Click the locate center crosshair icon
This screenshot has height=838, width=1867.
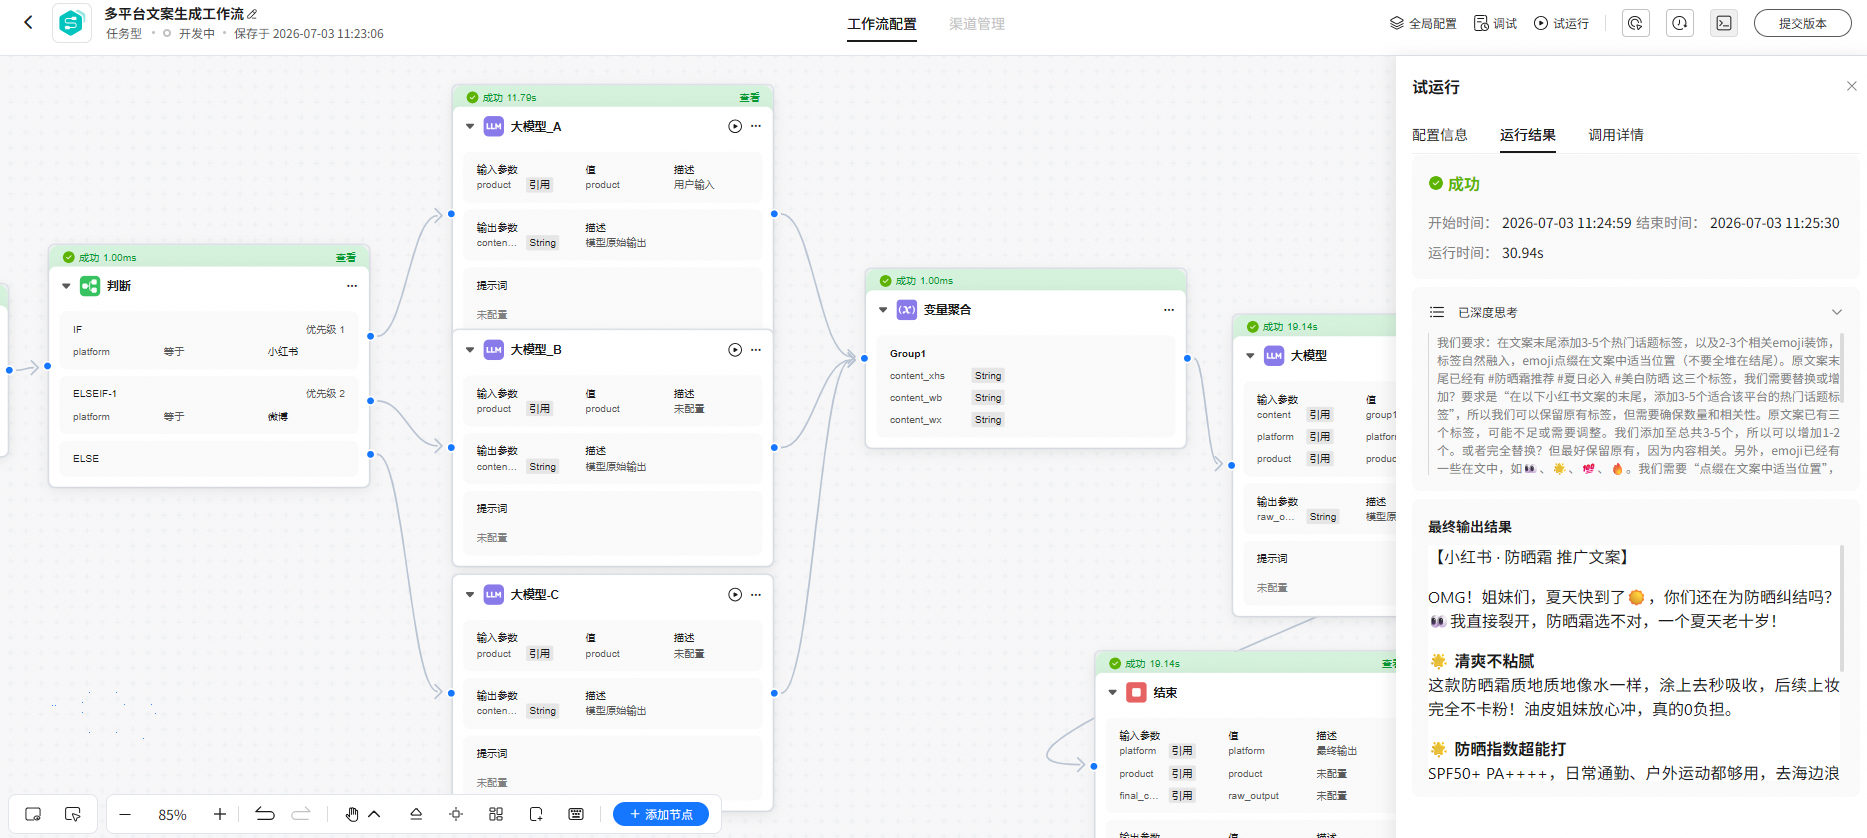tap(456, 814)
